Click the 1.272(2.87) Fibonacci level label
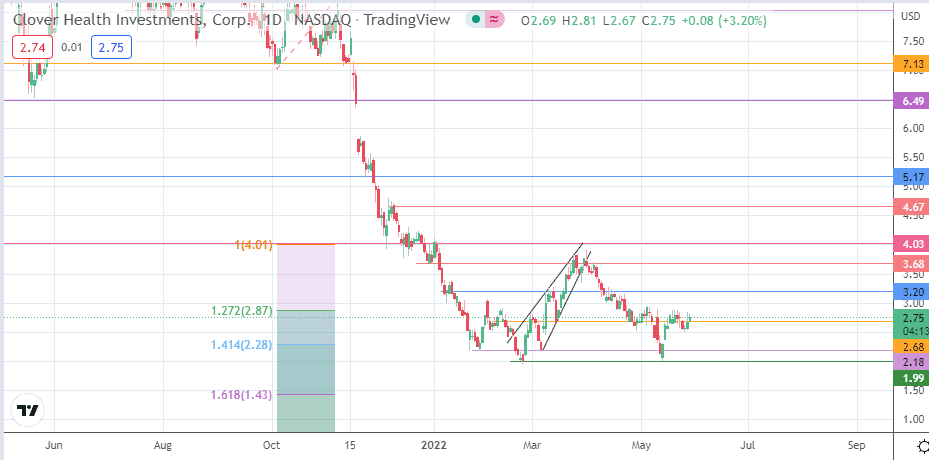 (x=243, y=311)
